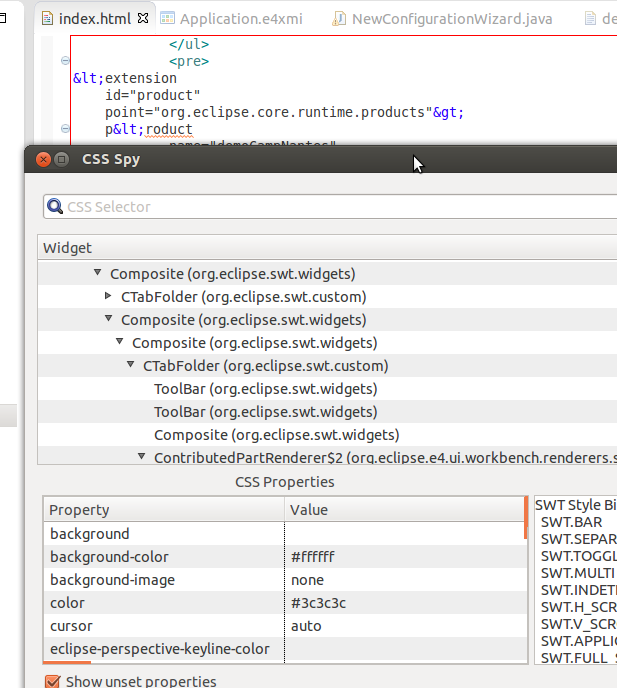Select the eclipse-perspective-keyline-color row

[x=284, y=649]
